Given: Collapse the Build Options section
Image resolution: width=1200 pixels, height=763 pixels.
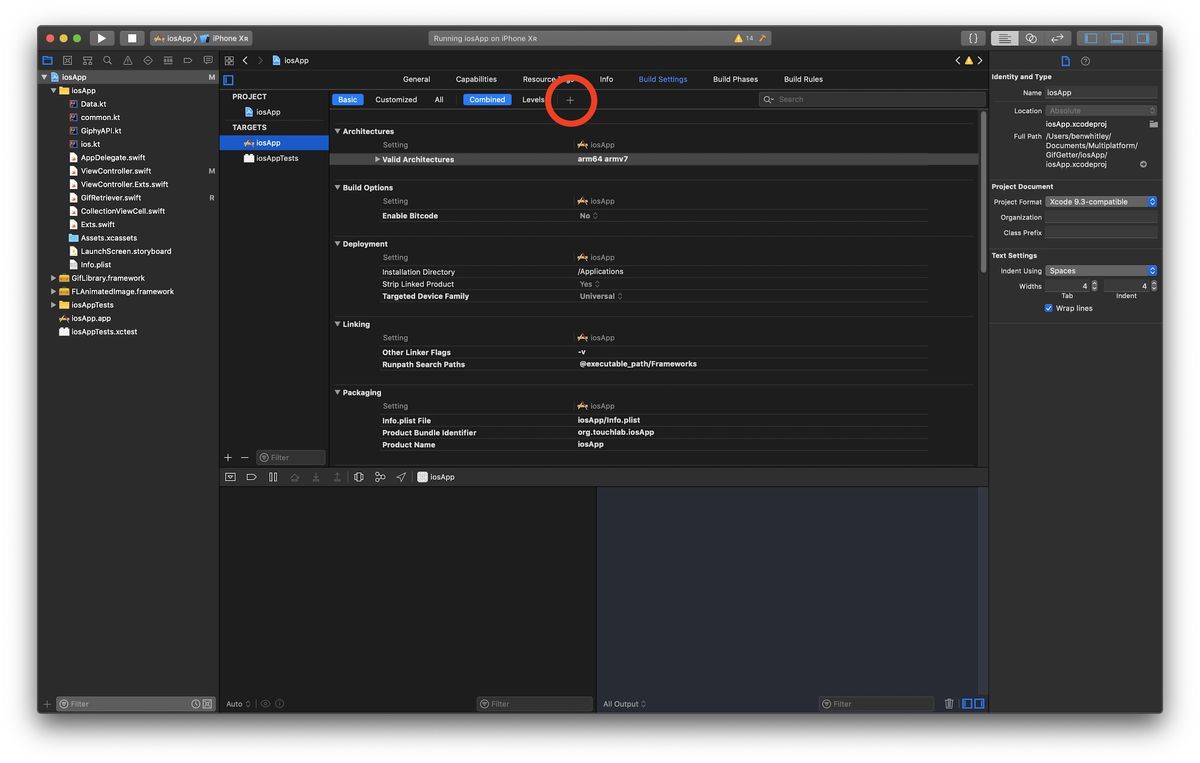Looking at the screenshot, I should pos(337,187).
